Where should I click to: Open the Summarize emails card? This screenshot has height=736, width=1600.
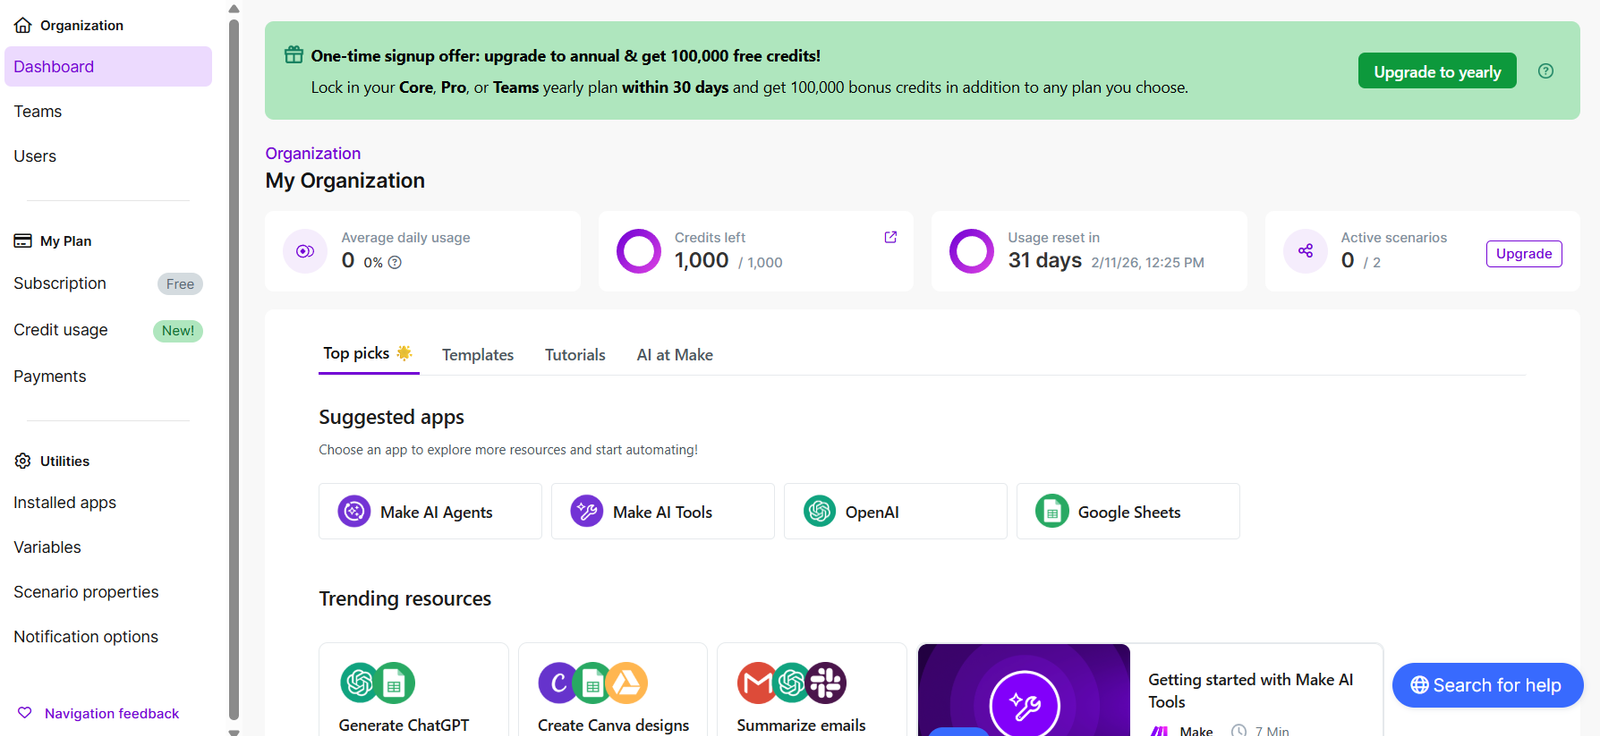[812, 690]
